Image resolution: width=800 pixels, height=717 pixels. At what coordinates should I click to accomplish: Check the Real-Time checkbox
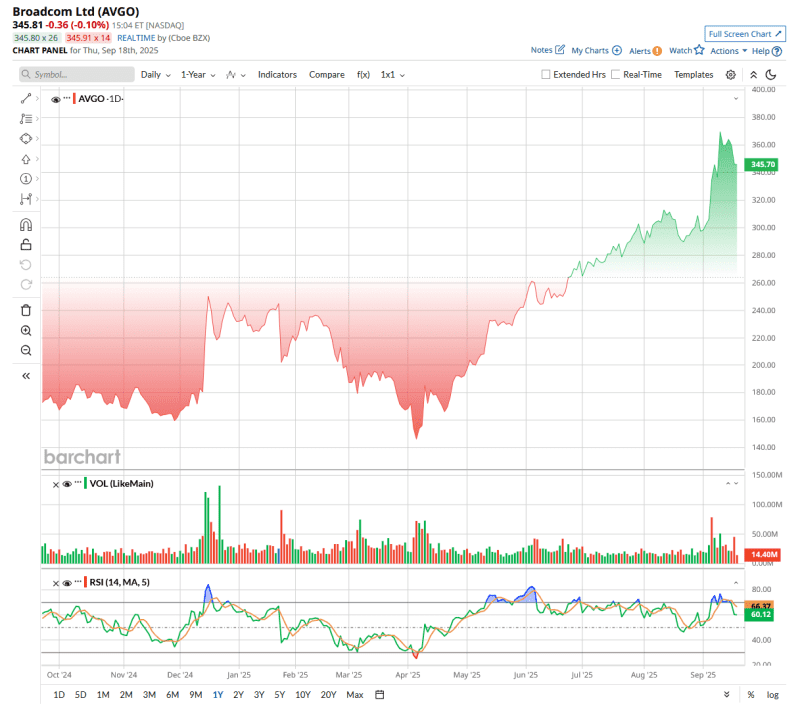pyautogui.click(x=616, y=75)
